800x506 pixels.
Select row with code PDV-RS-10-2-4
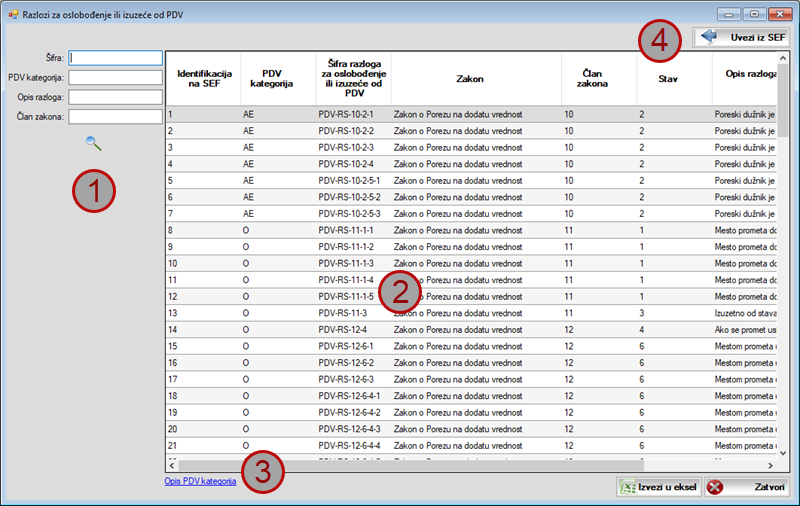tap(472, 164)
